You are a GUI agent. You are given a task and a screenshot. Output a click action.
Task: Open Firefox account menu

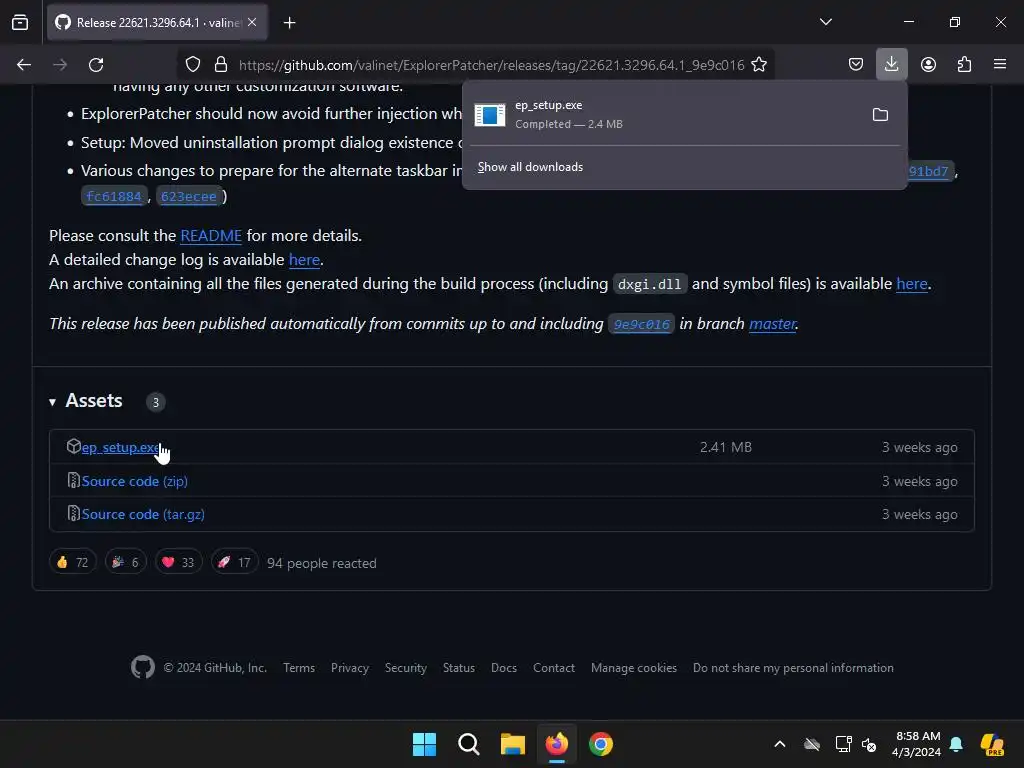(x=928, y=64)
